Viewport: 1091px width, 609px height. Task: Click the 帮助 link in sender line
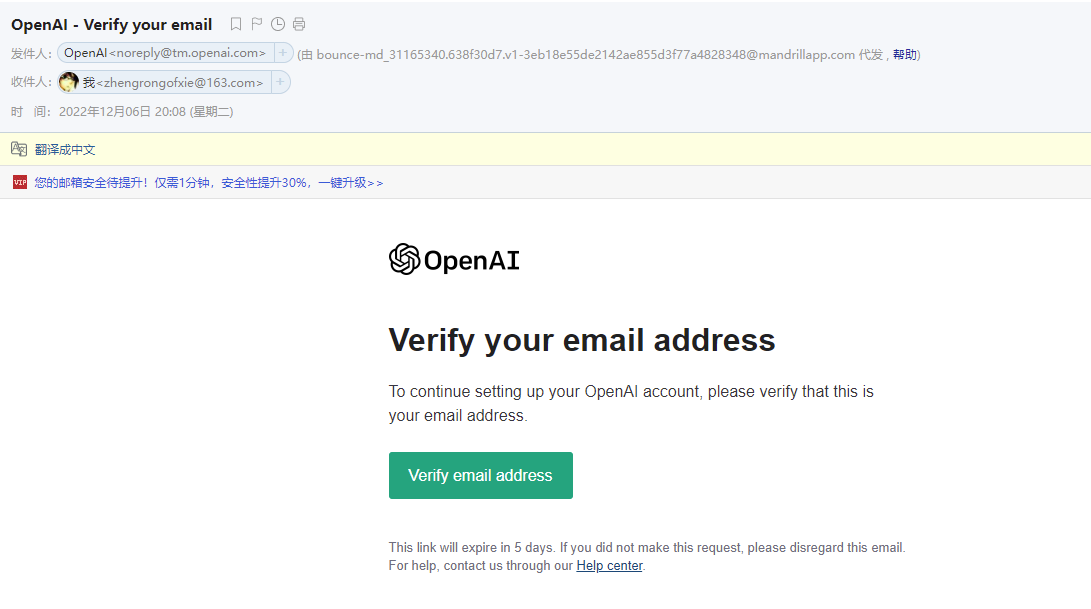coord(904,54)
